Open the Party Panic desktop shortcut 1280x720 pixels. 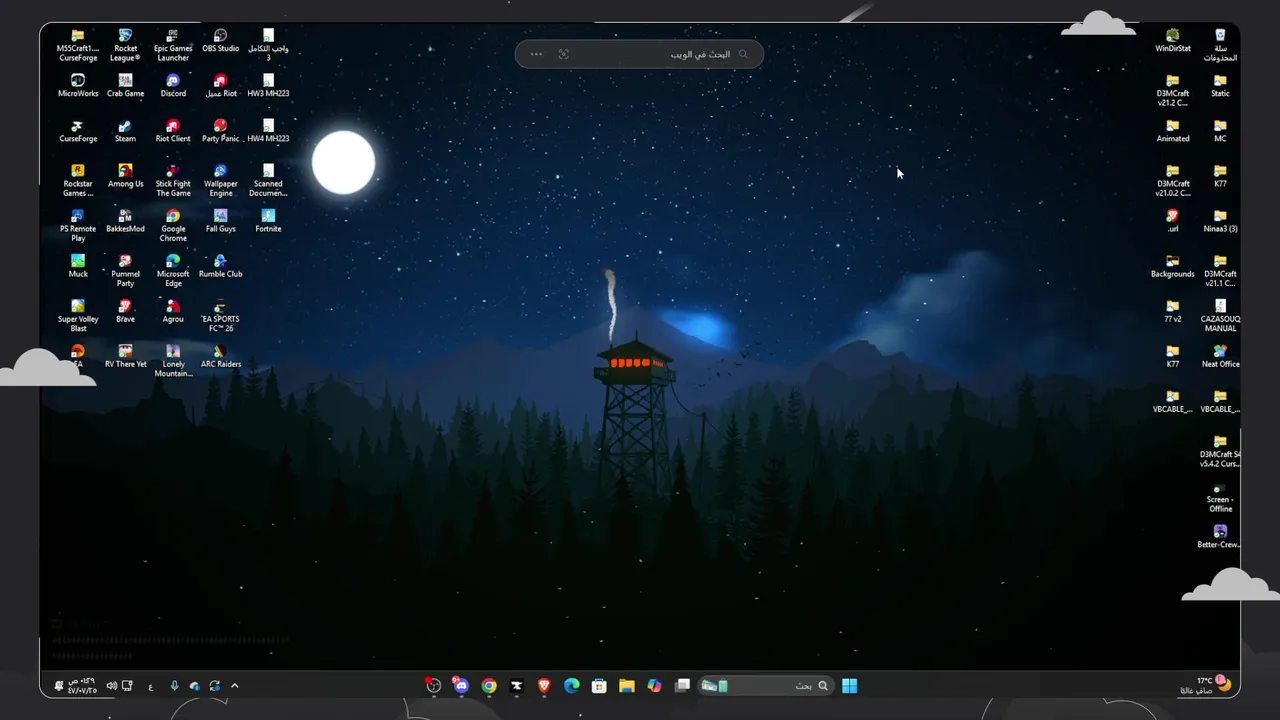coord(220,131)
